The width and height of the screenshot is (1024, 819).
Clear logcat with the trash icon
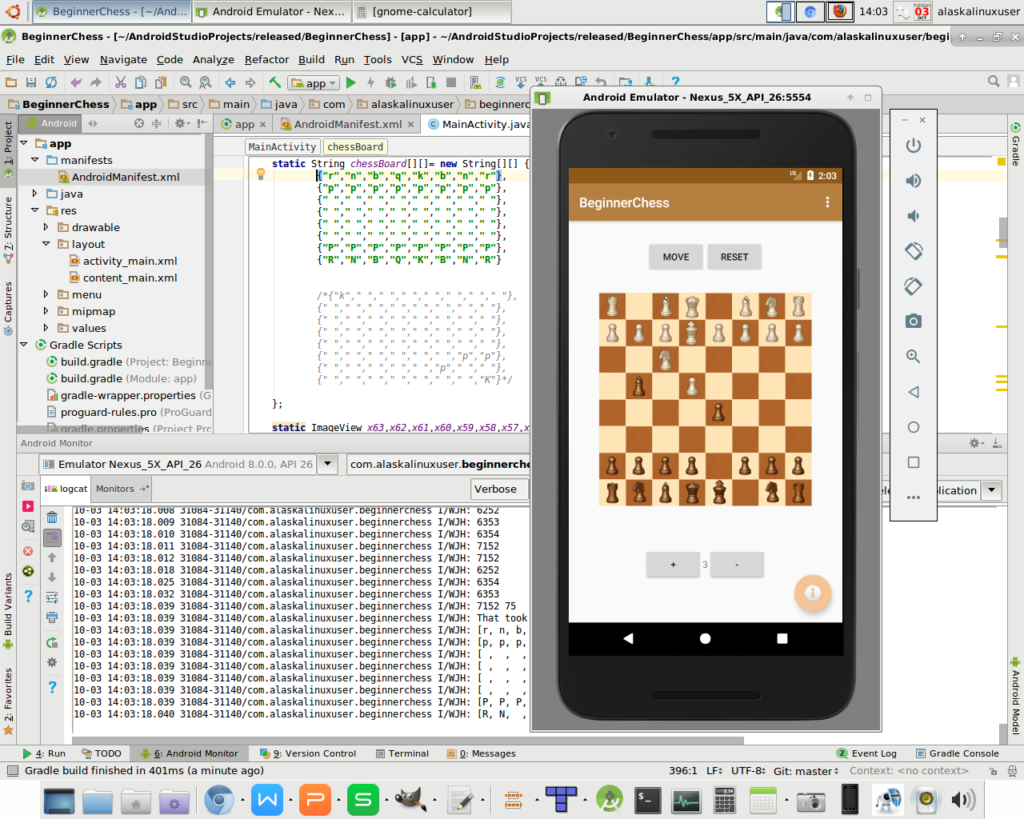(x=52, y=517)
